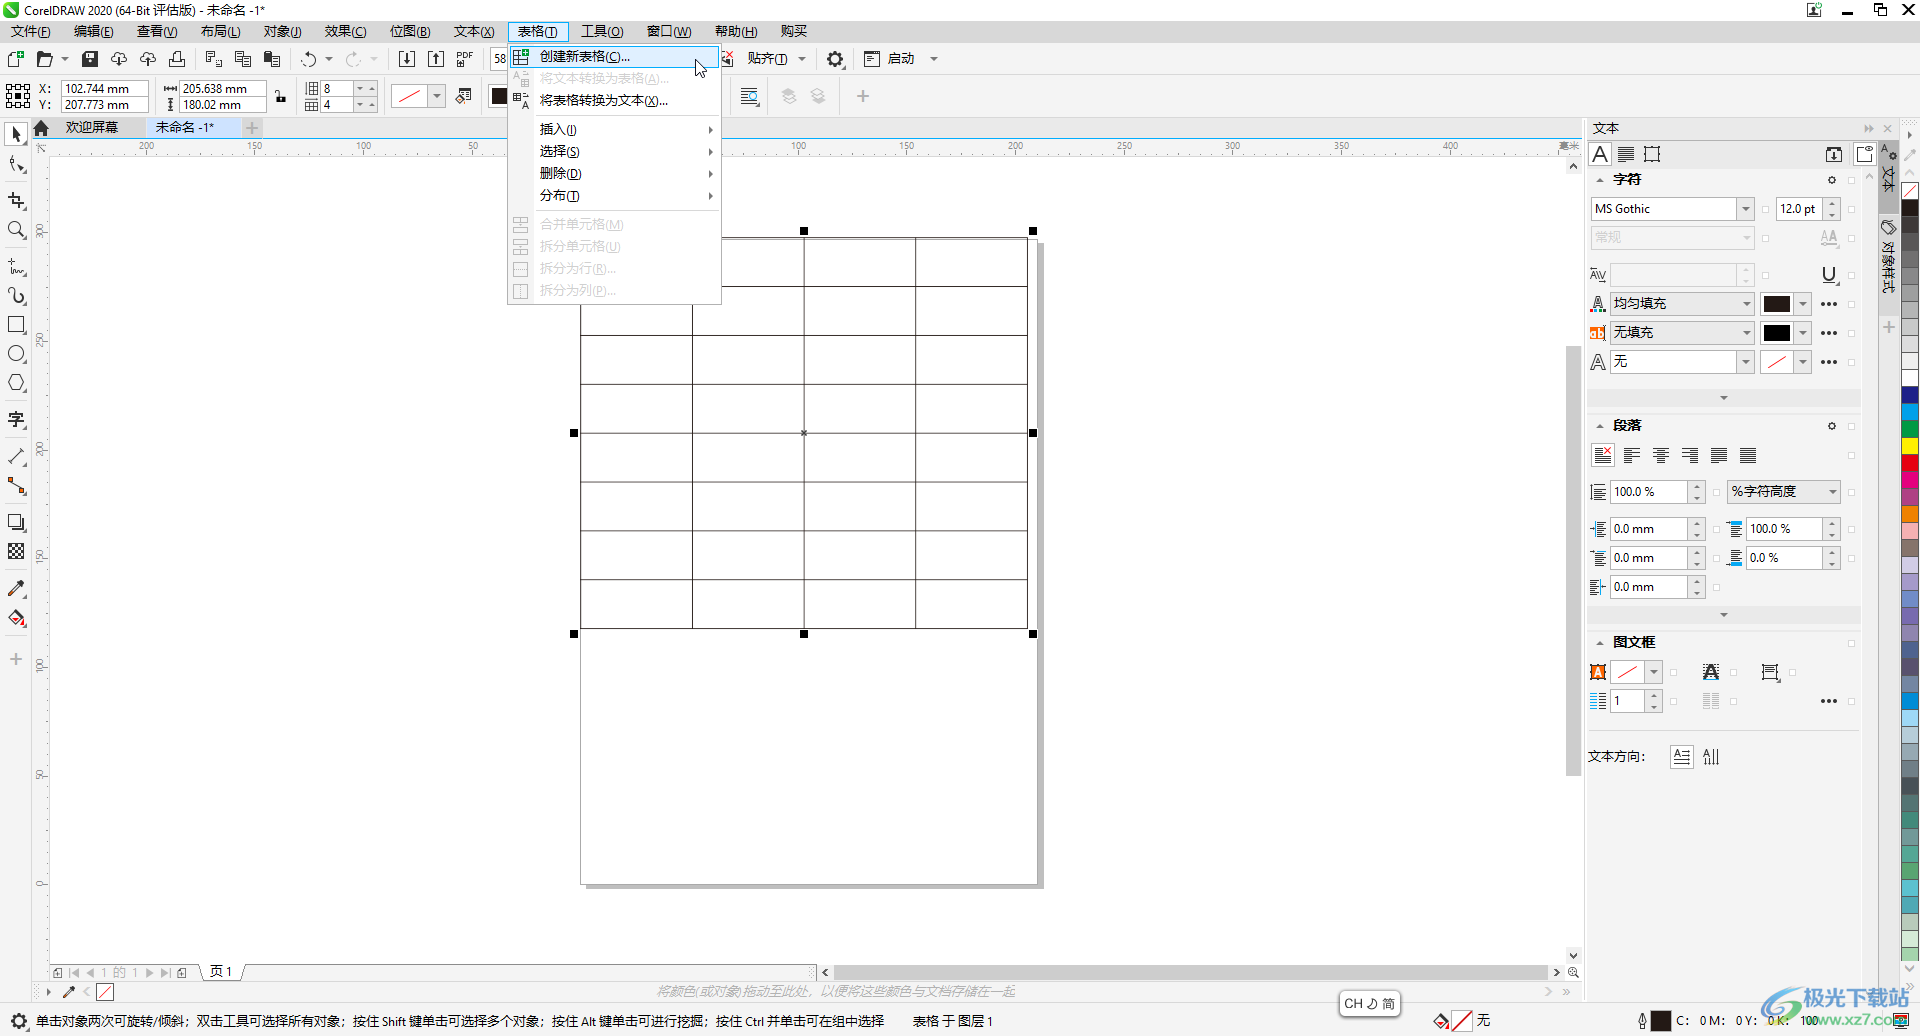Click the font size 12.0 pt field

pos(1799,209)
